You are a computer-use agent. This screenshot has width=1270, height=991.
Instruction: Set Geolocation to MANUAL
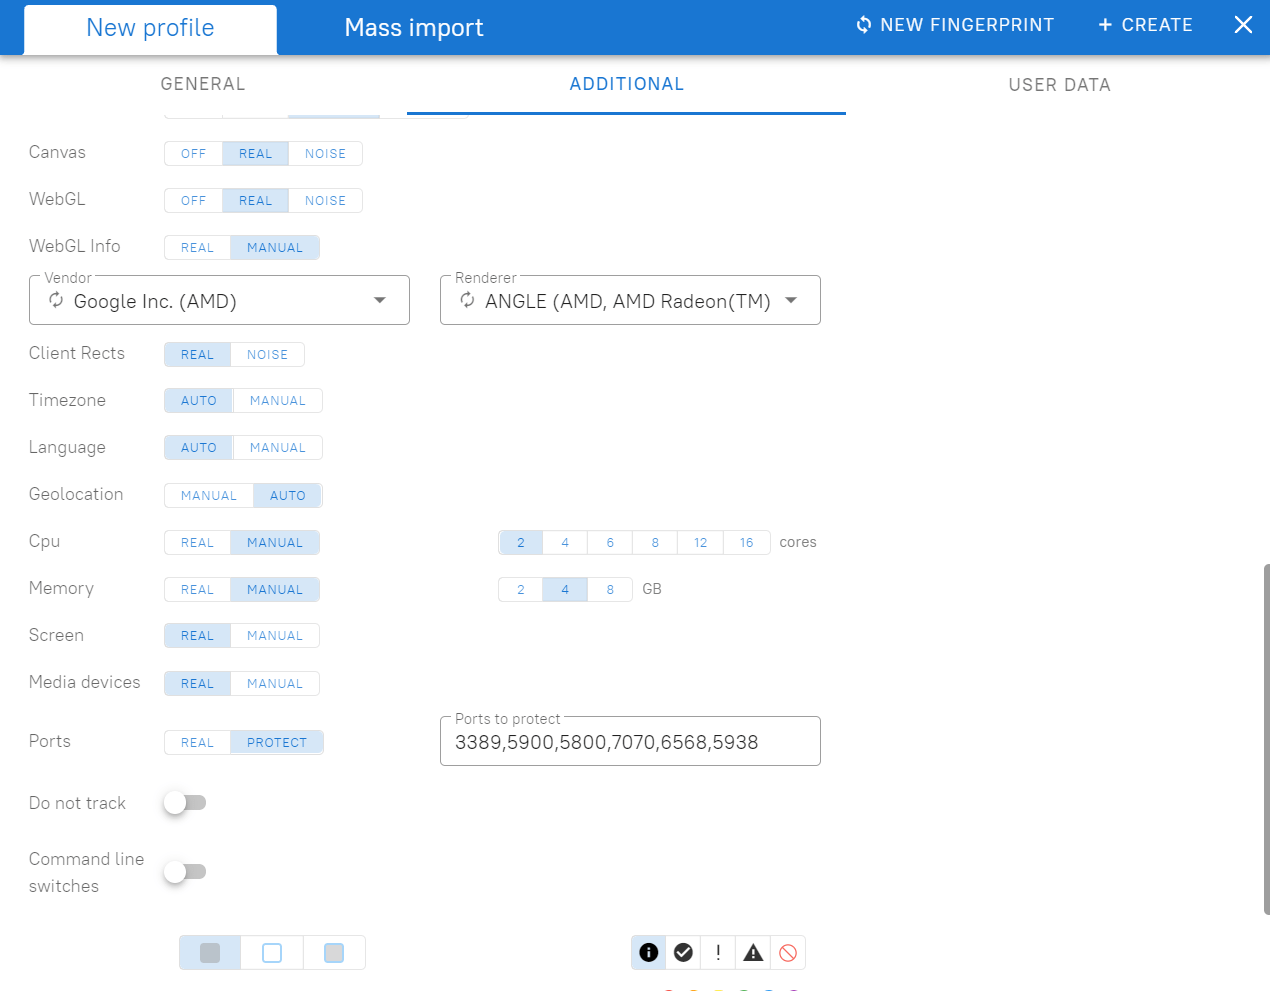(x=208, y=495)
